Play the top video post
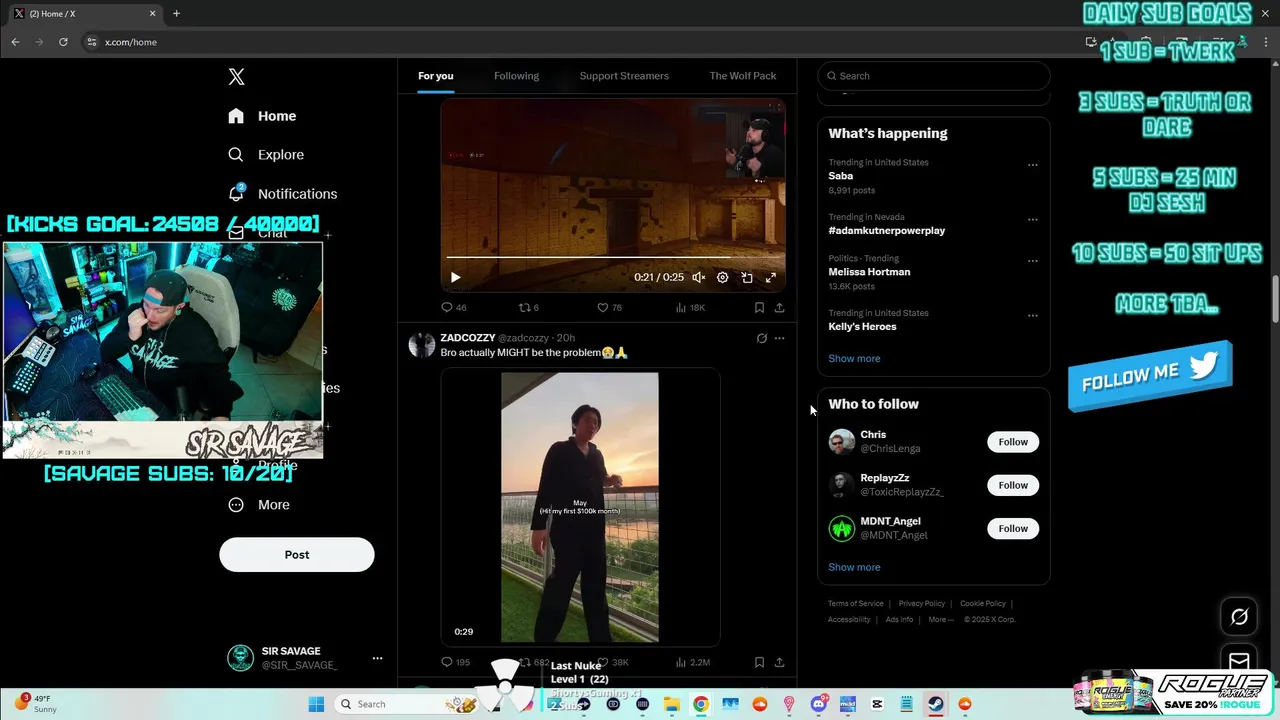Image resolution: width=1280 pixels, height=720 pixels. pos(455,278)
